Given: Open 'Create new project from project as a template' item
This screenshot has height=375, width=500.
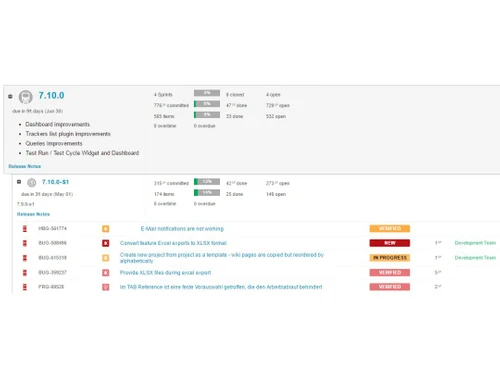Looking at the screenshot, I should 222,258.
